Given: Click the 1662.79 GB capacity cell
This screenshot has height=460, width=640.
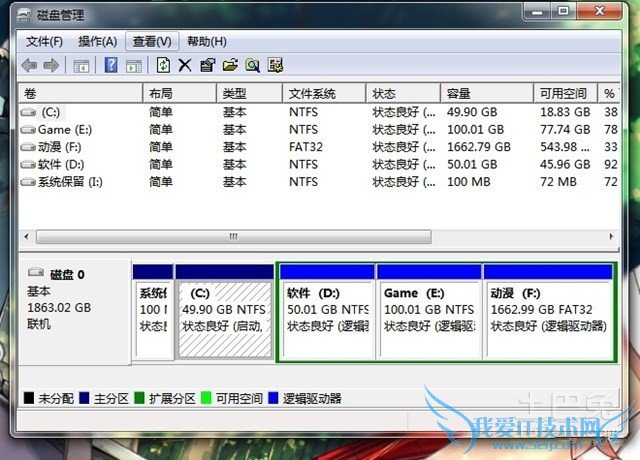Looking at the screenshot, I should pos(479,147).
